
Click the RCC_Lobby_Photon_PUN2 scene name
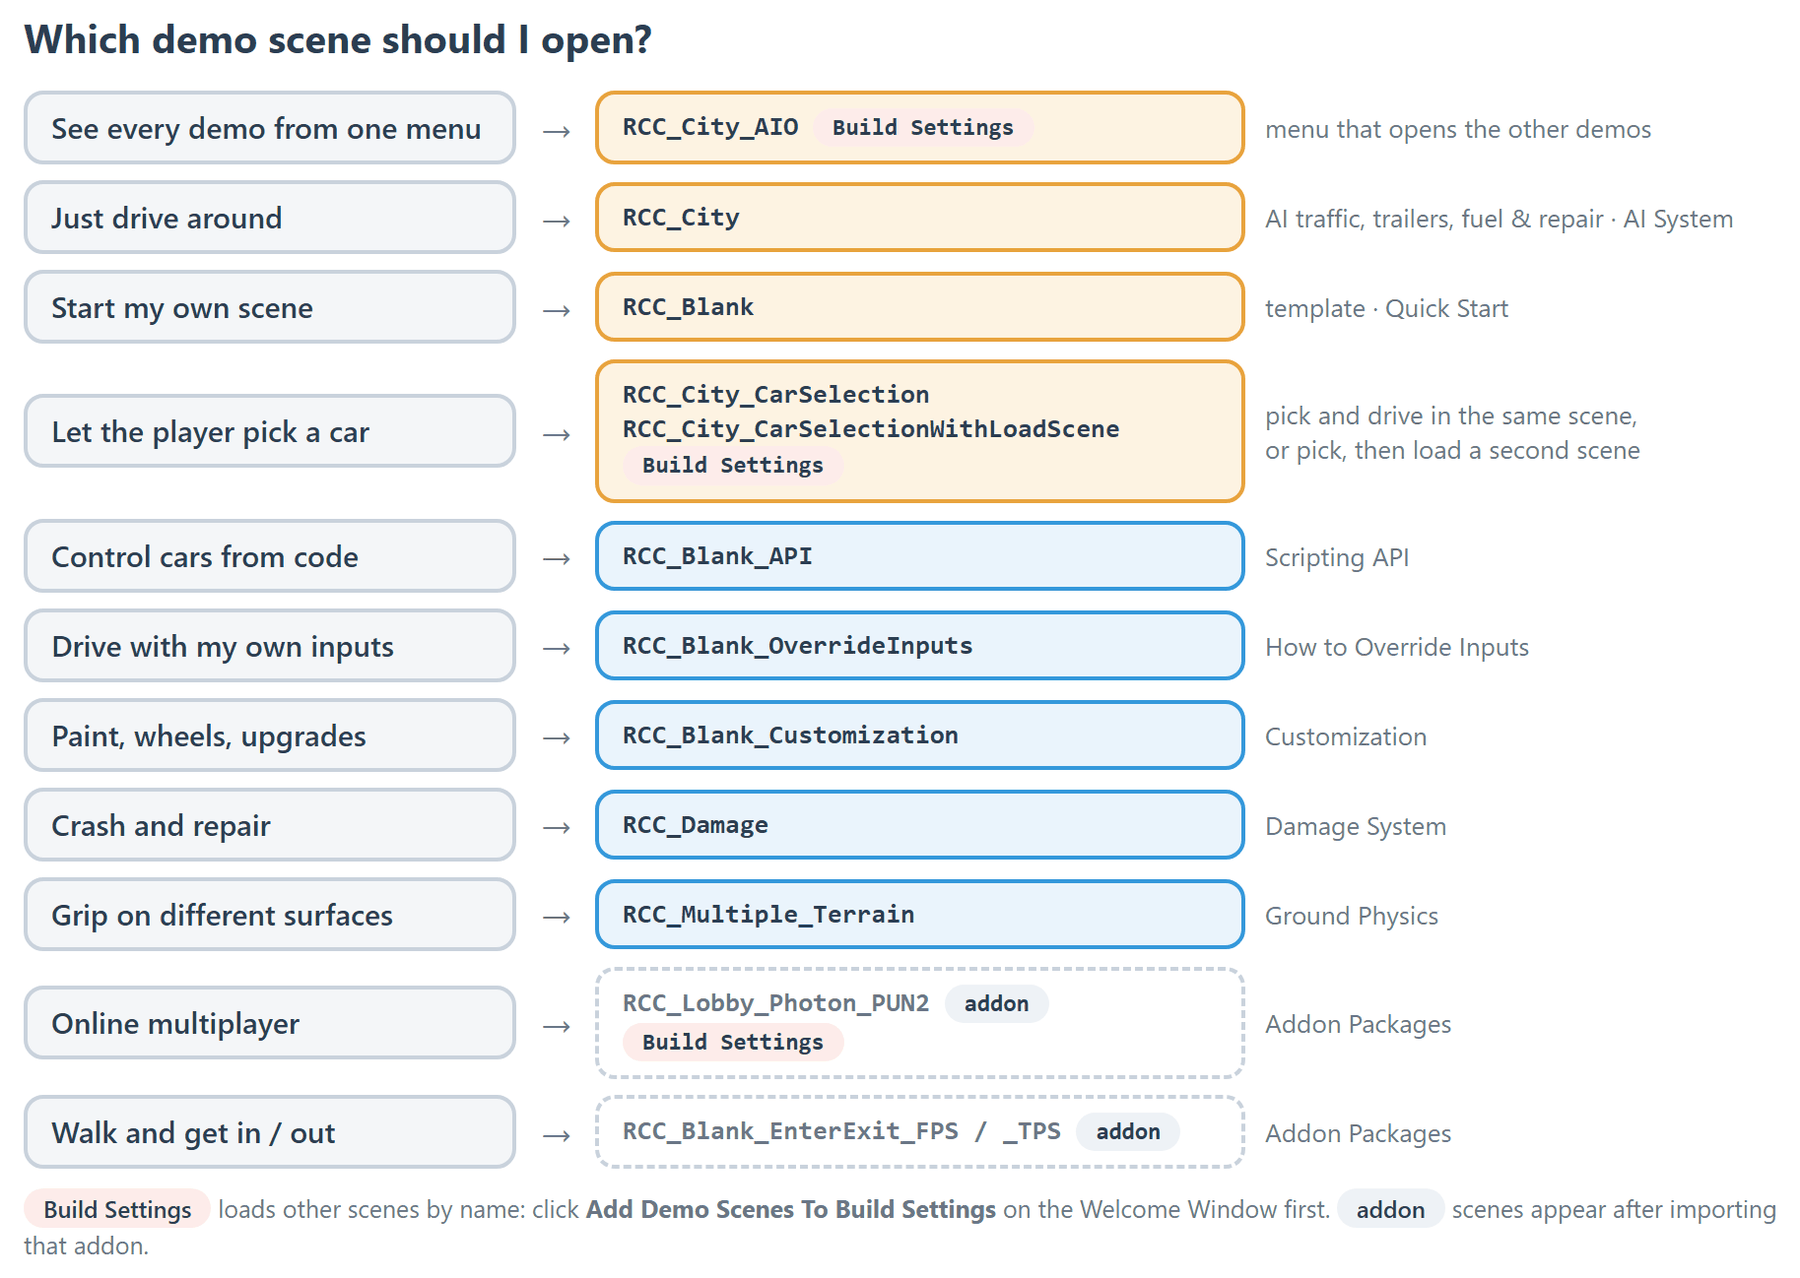tap(776, 1003)
